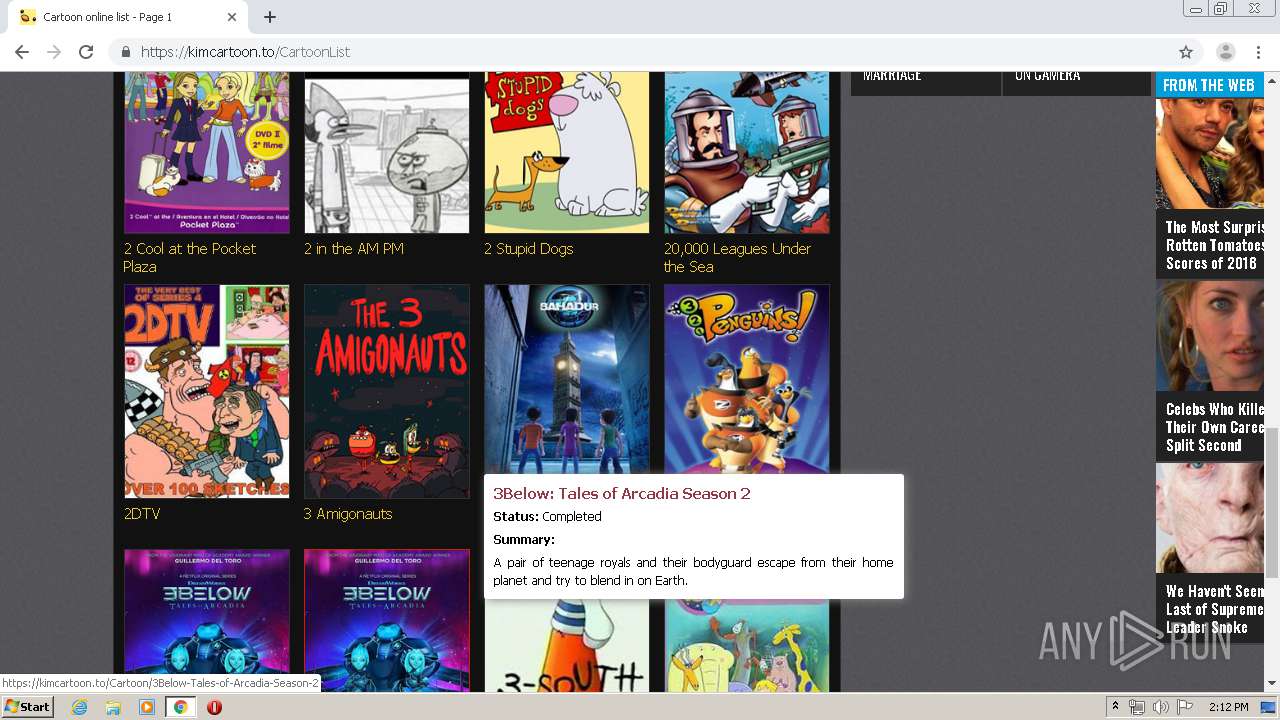Image resolution: width=1280 pixels, height=720 pixels.
Task: Open 2DTV title link
Action: (x=142, y=513)
